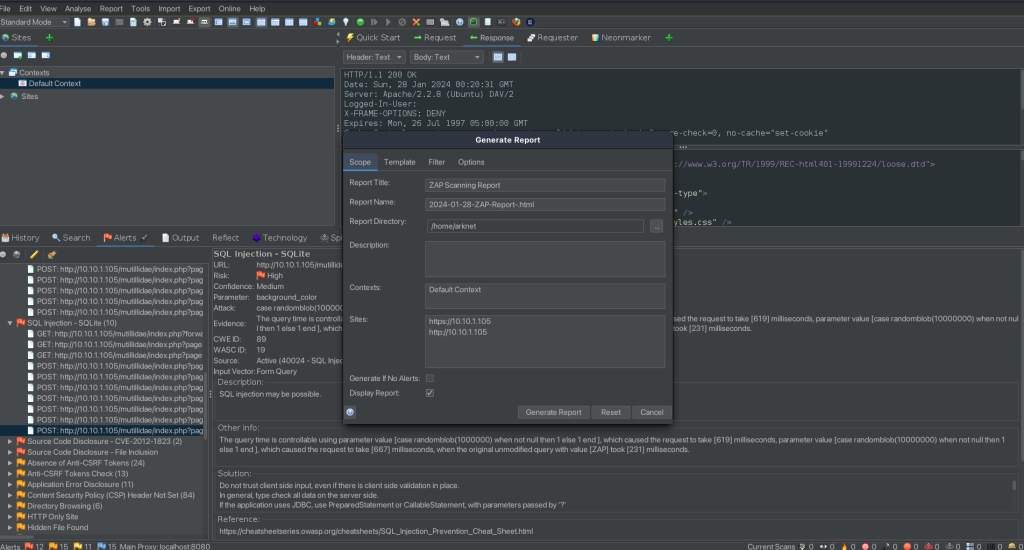Image resolution: width=1024 pixels, height=550 pixels.
Task: Enable the Generate If No Alerts checkbox
Action: pos(430,378)
